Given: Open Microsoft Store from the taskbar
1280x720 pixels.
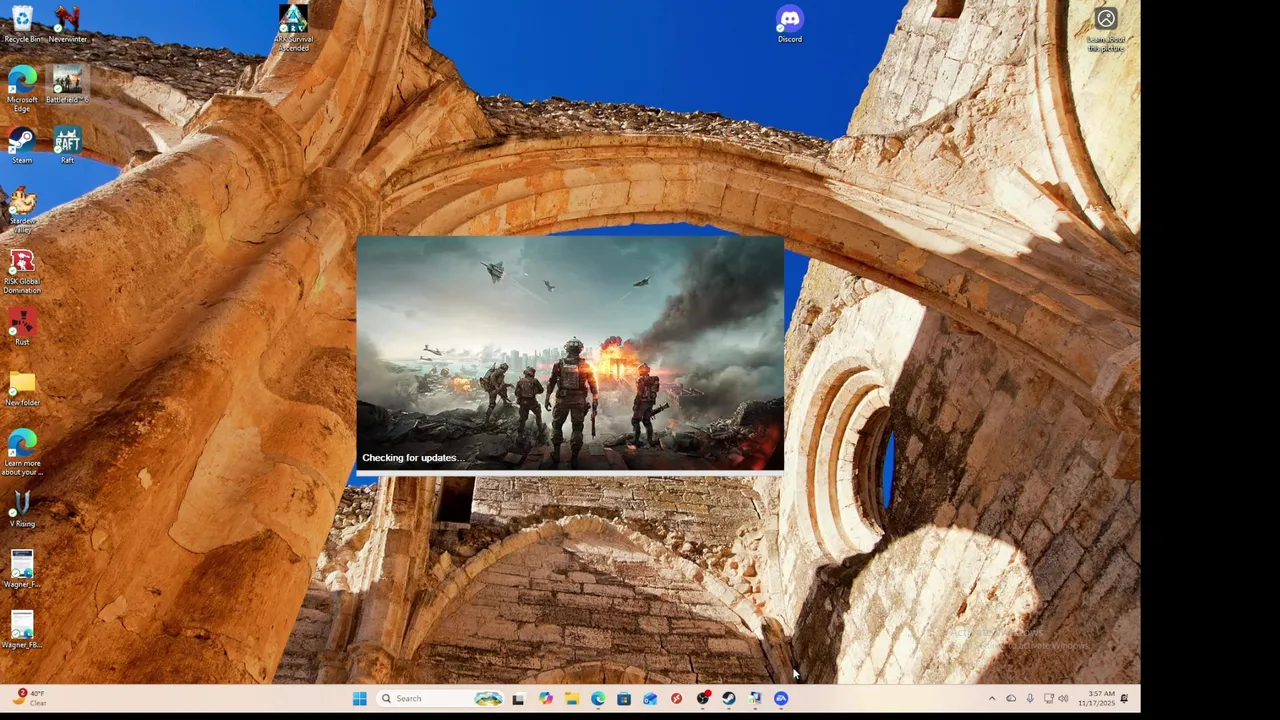Looking at the screenshot, I should (624, 698).
